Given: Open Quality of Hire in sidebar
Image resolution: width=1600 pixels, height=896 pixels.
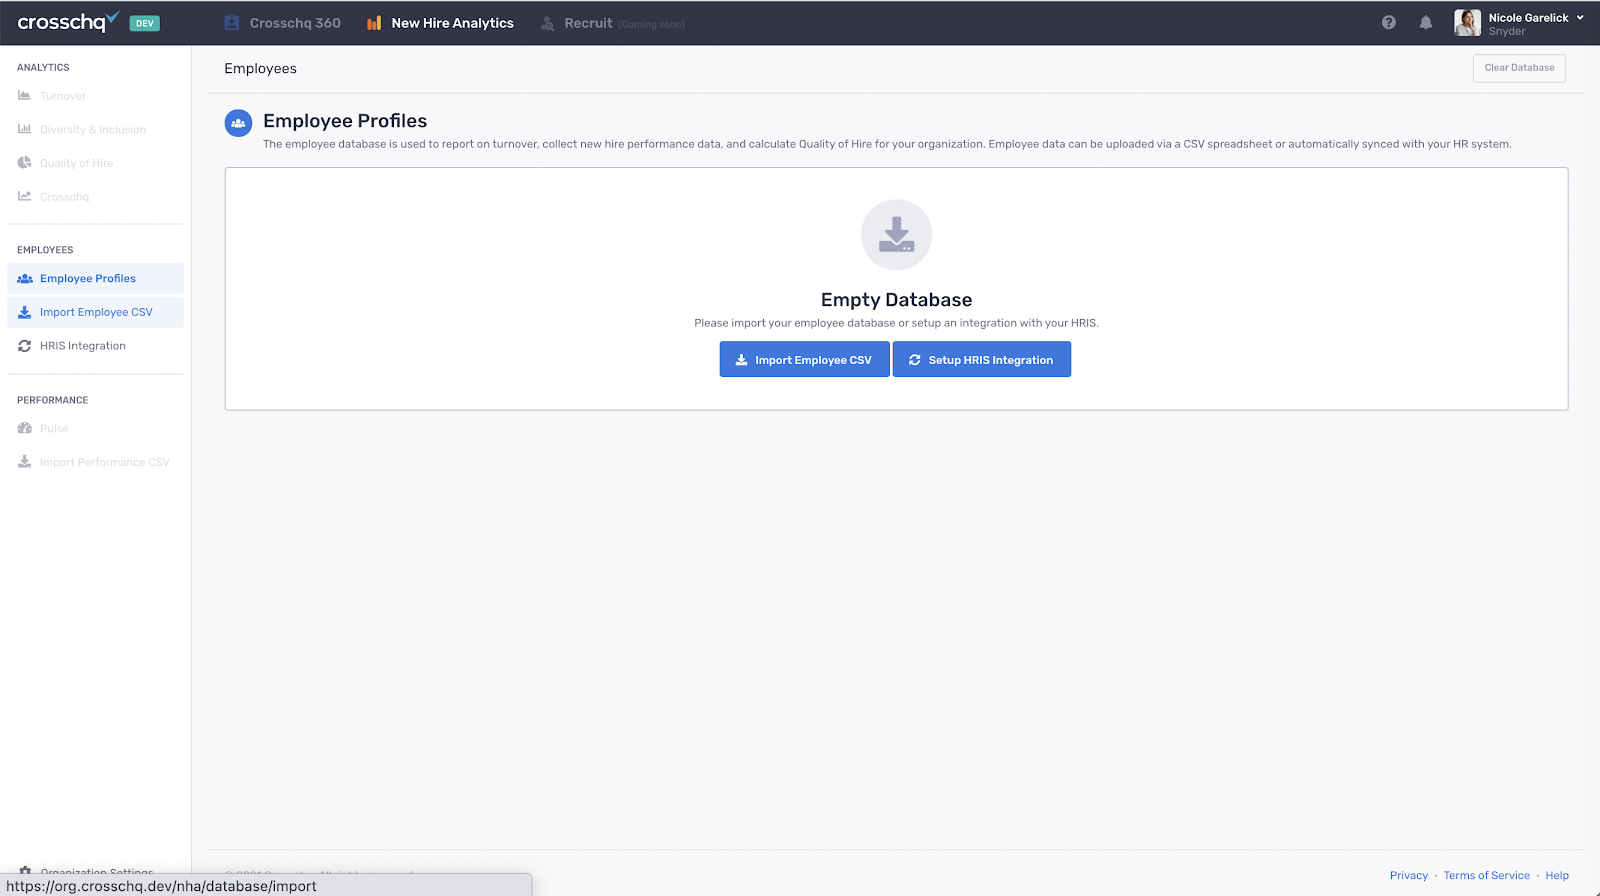Looking at the screenshot, I should pos(76,163).
